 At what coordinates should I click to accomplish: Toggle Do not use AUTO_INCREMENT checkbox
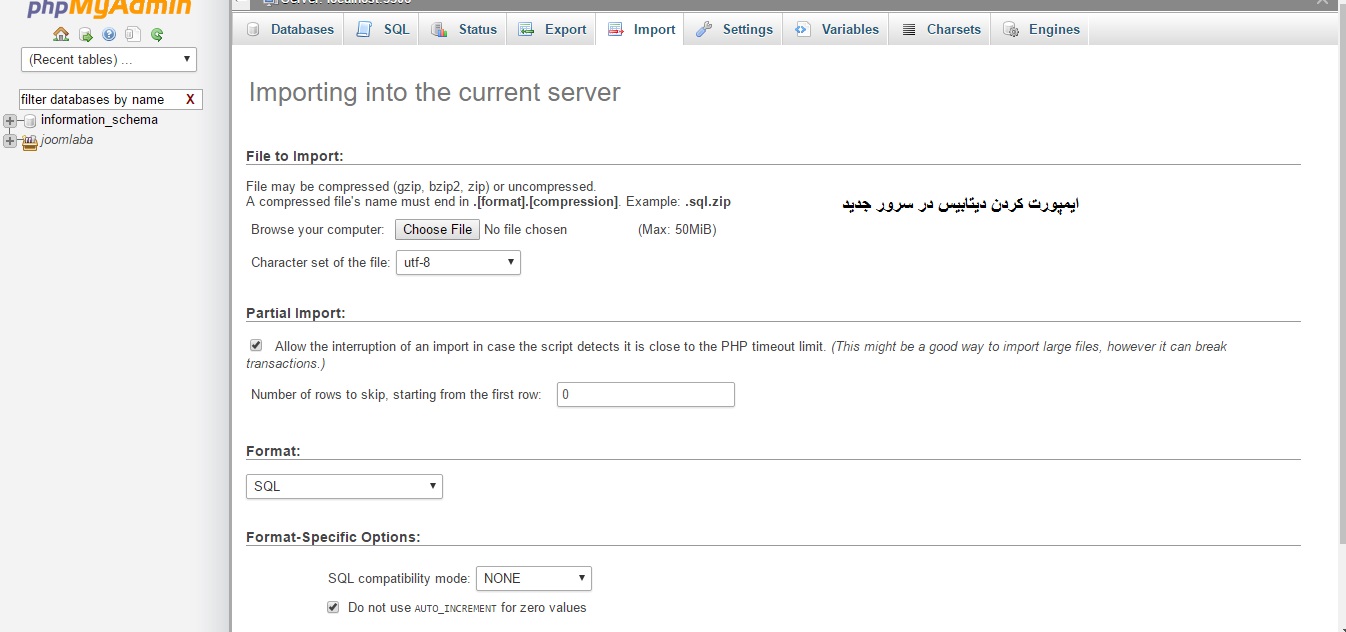click(x=333, y=607)
